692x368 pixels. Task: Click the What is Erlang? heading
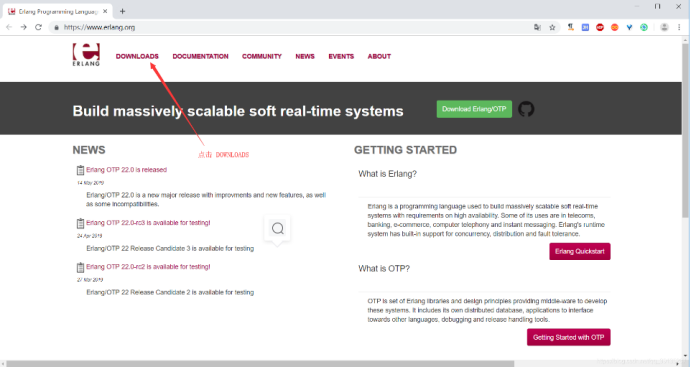[x=387, y=174]
